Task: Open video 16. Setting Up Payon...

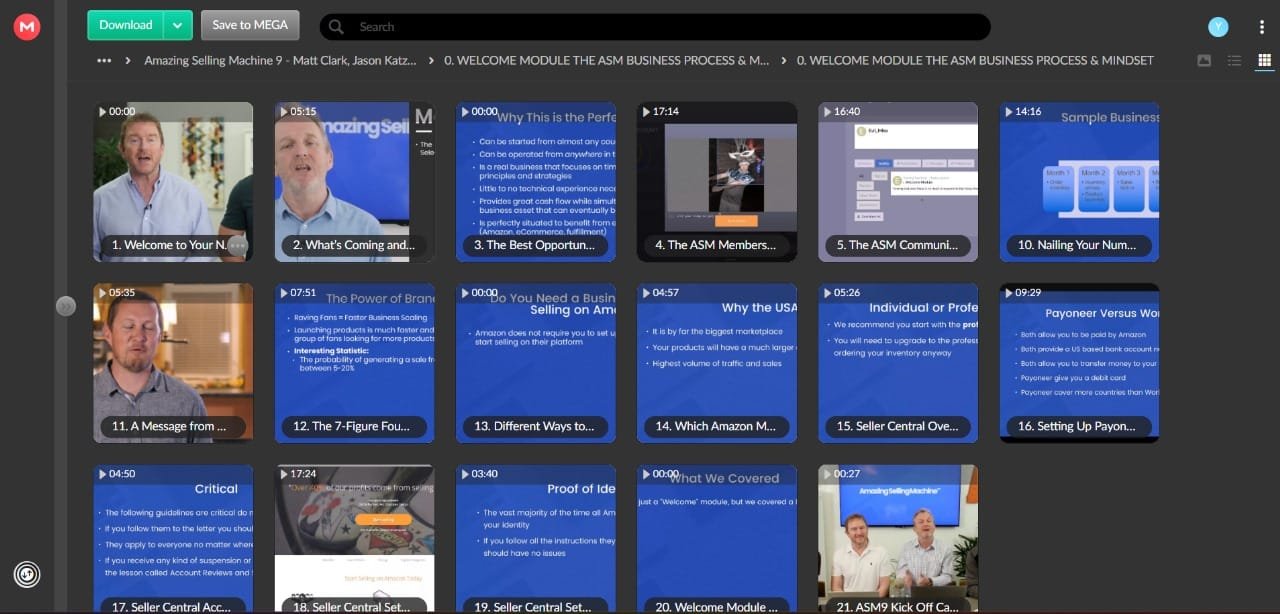Action: click(1080, 363)
